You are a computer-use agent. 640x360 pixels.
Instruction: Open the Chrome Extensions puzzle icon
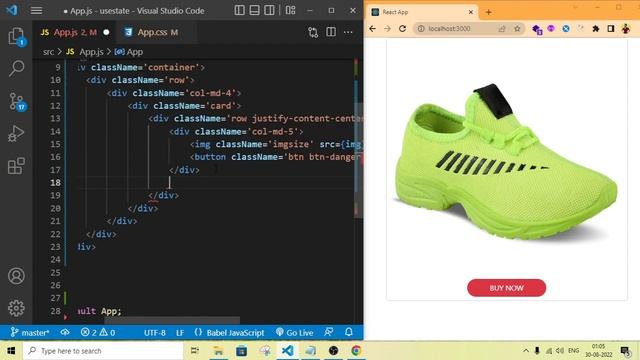596,29
